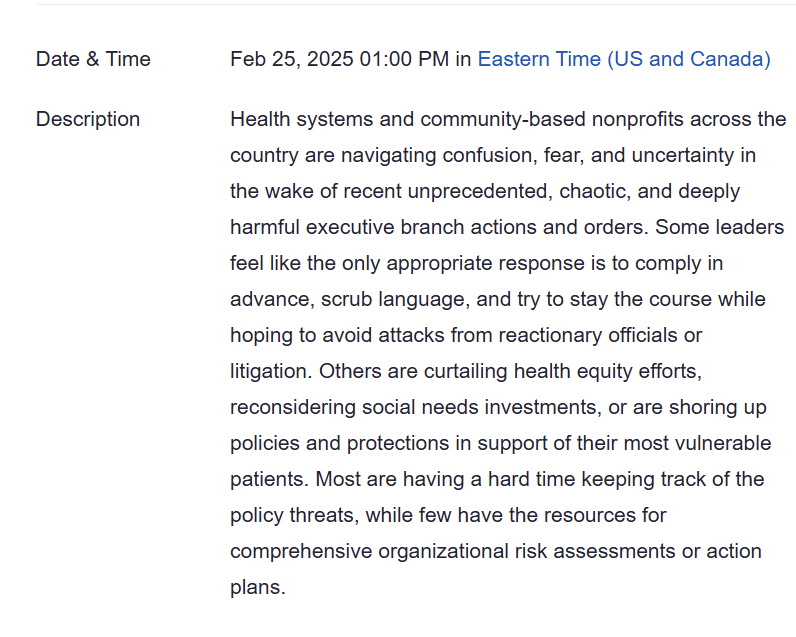Image resolution: width=796 pixels, height=637 pixels.
Task: Open the Eastern Time (US and Canada) link
Action: point(624,59)
